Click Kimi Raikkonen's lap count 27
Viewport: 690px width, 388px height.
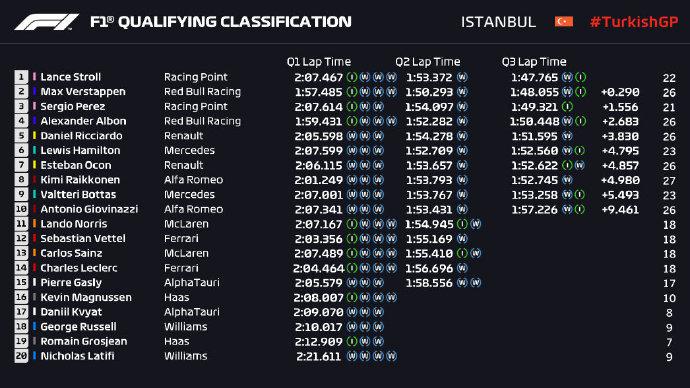[669, 180]
